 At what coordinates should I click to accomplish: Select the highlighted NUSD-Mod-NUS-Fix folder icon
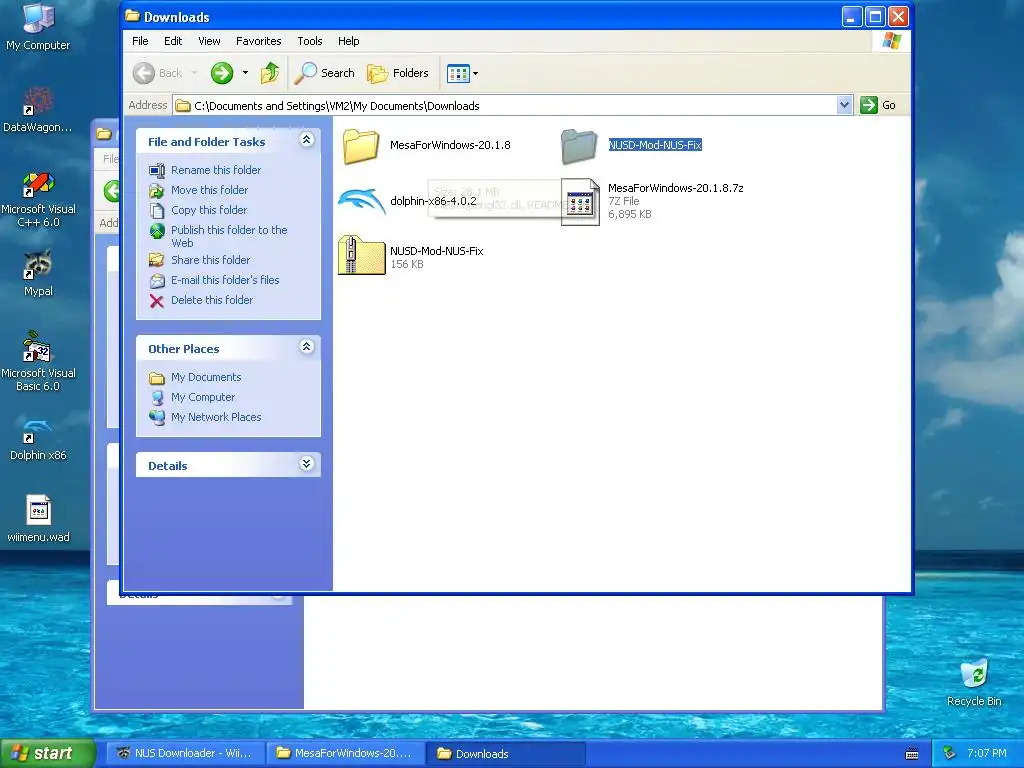[579, 146]
